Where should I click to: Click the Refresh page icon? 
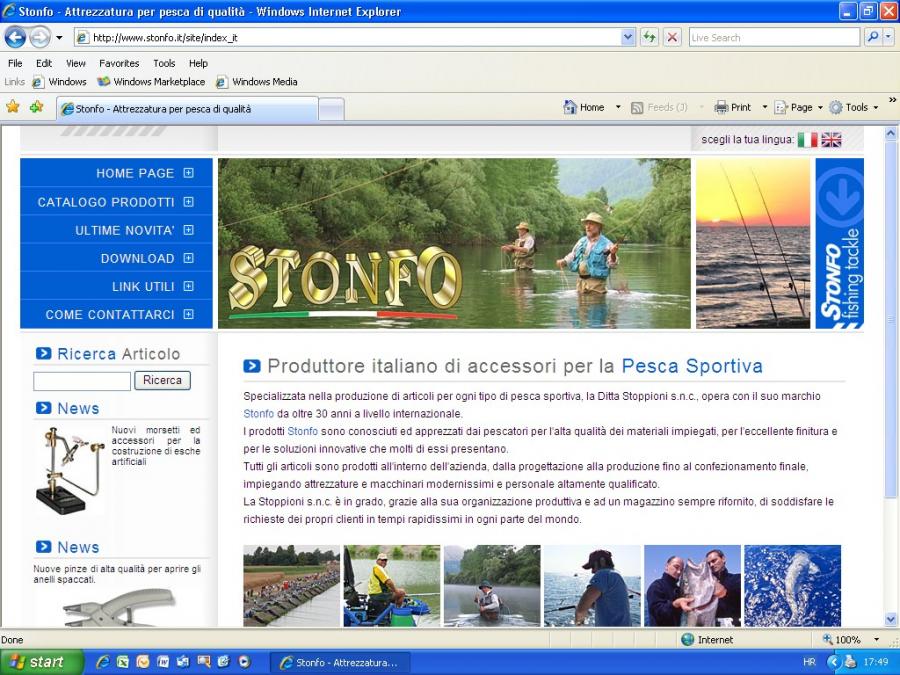(650, 37)
